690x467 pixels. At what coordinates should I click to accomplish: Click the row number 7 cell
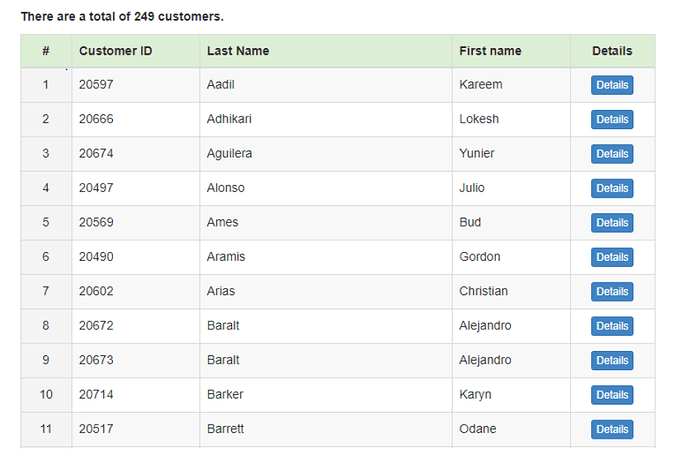point(46,291)
